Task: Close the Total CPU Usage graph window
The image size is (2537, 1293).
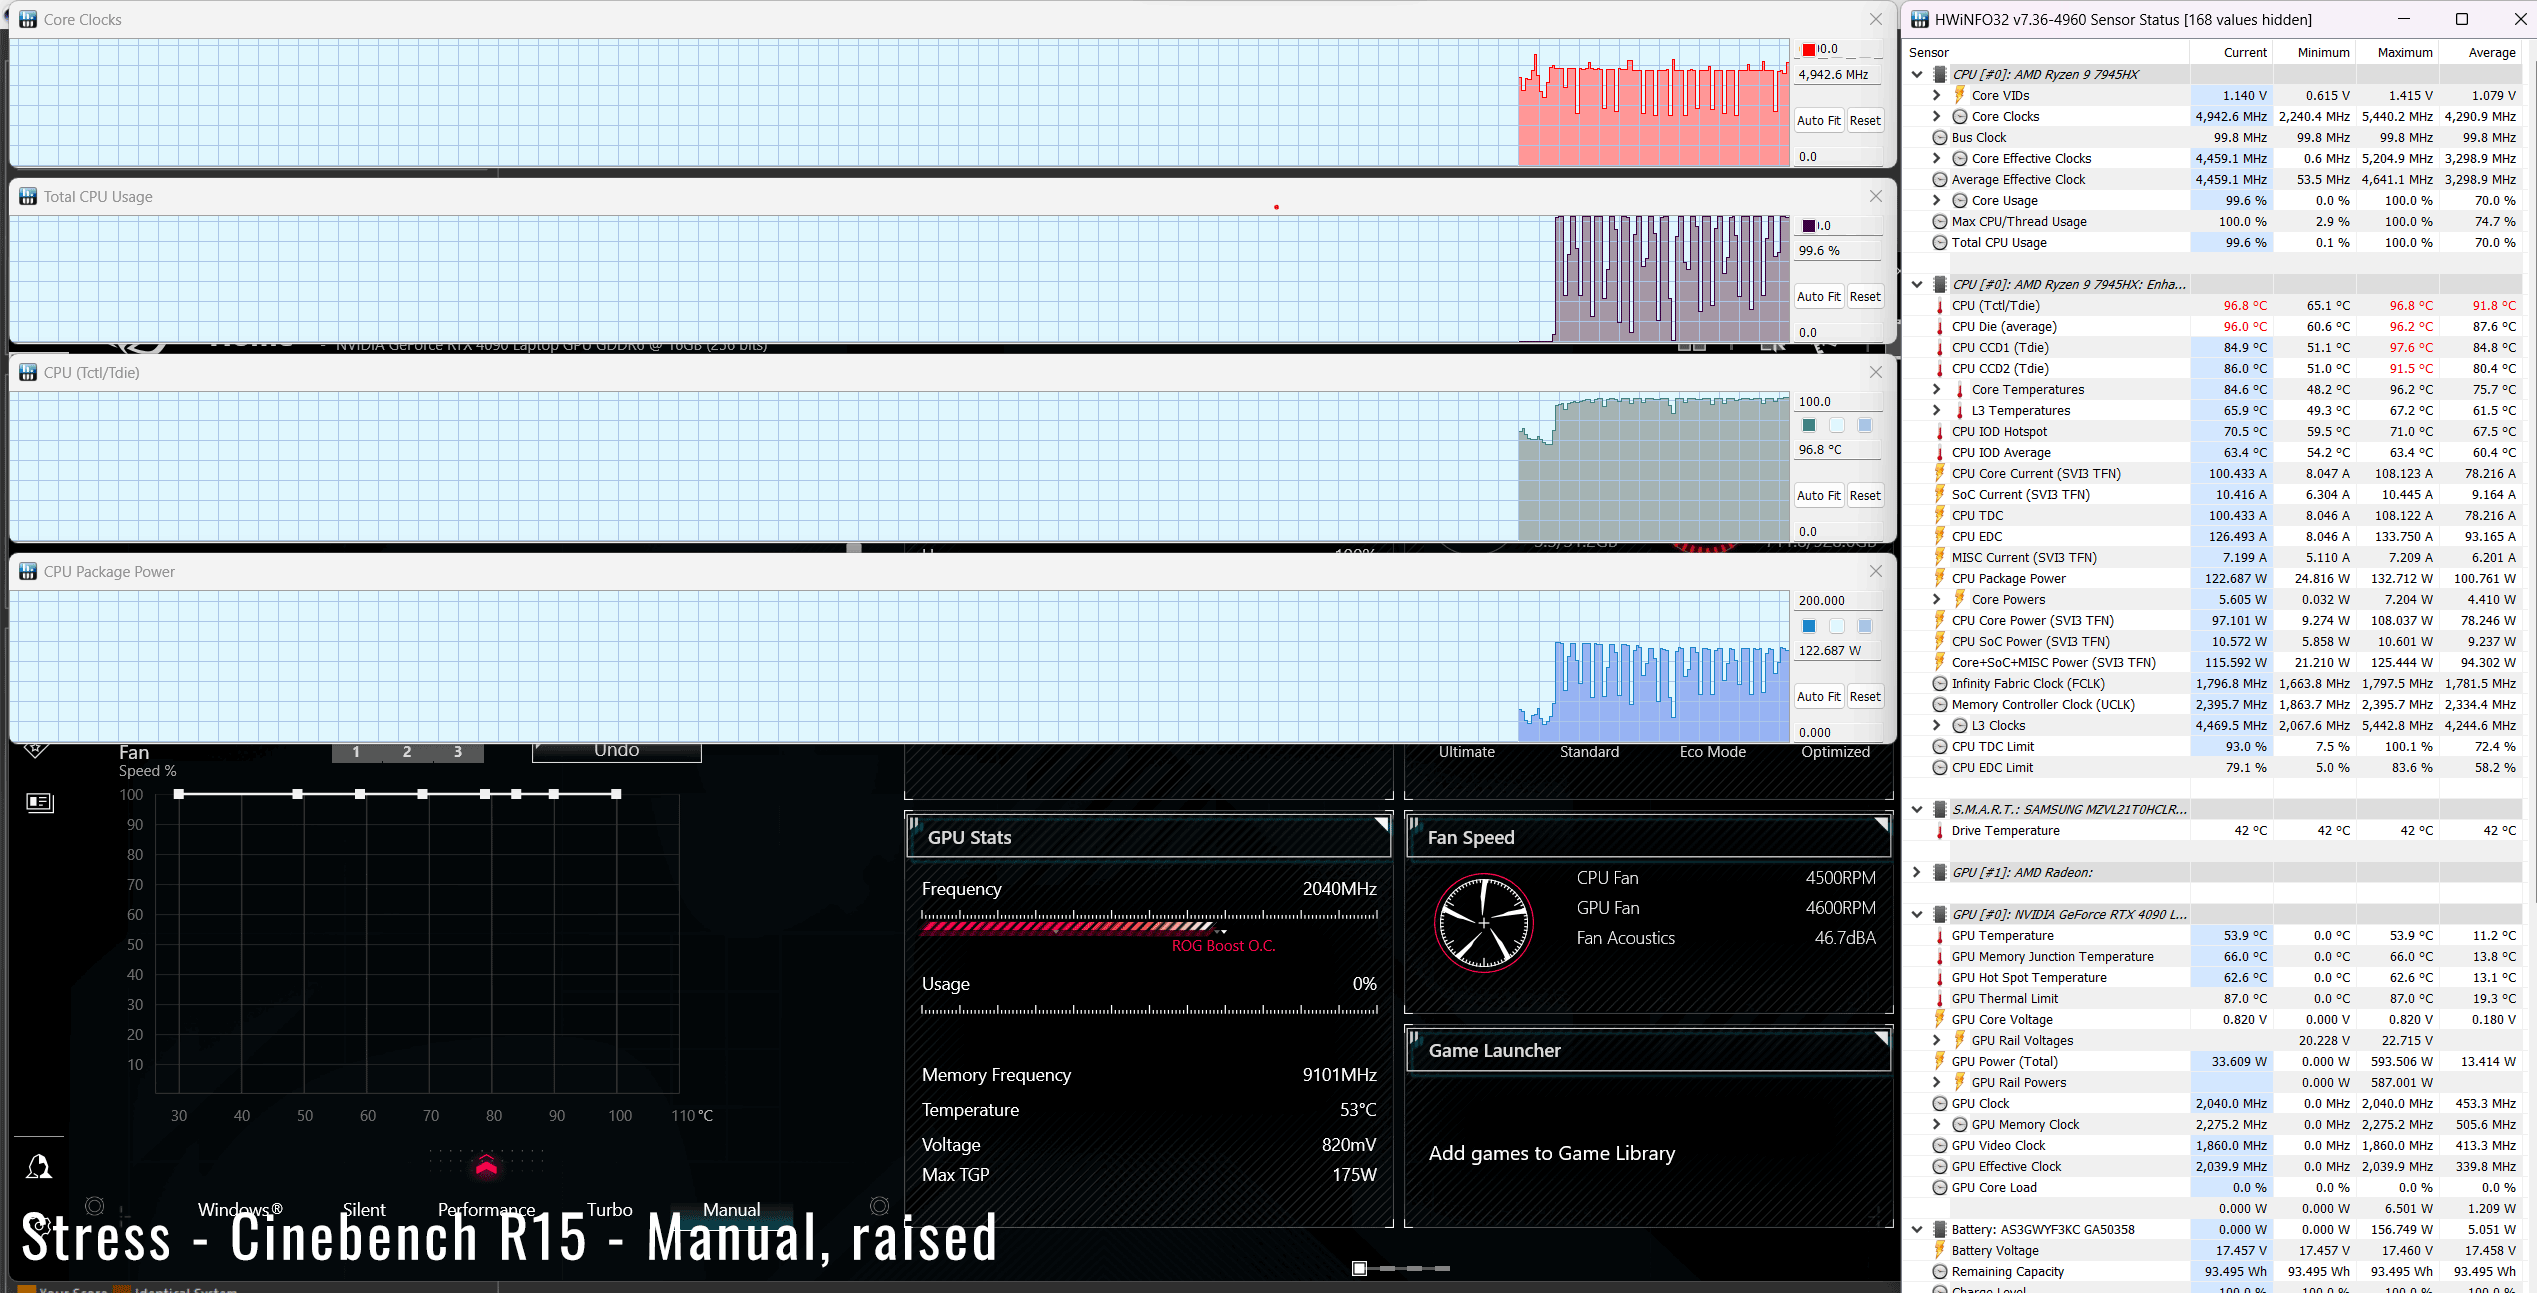Action: [1875, 196]
